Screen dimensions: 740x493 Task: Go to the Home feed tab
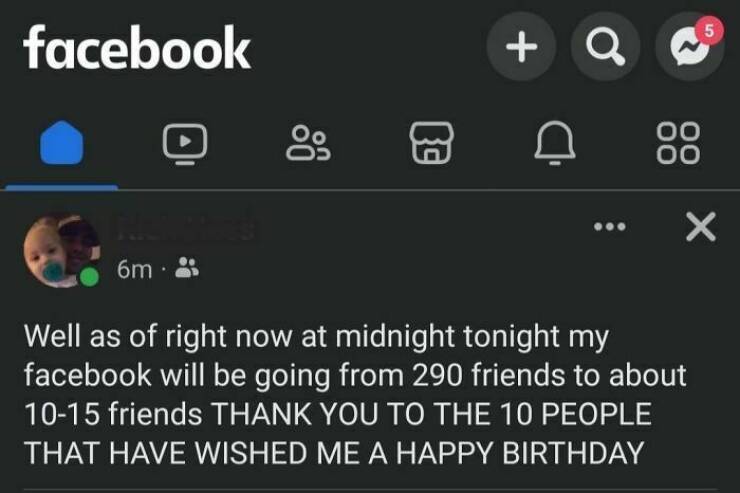(62, 143)
